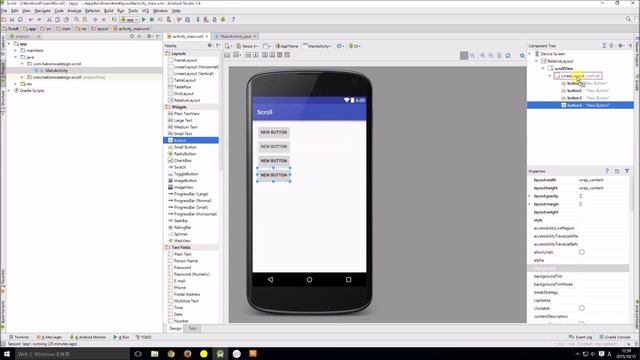This screenshot has width=640, height=360.
Task: Click the Debug app bug icon
Action: (x=152, y=20)
